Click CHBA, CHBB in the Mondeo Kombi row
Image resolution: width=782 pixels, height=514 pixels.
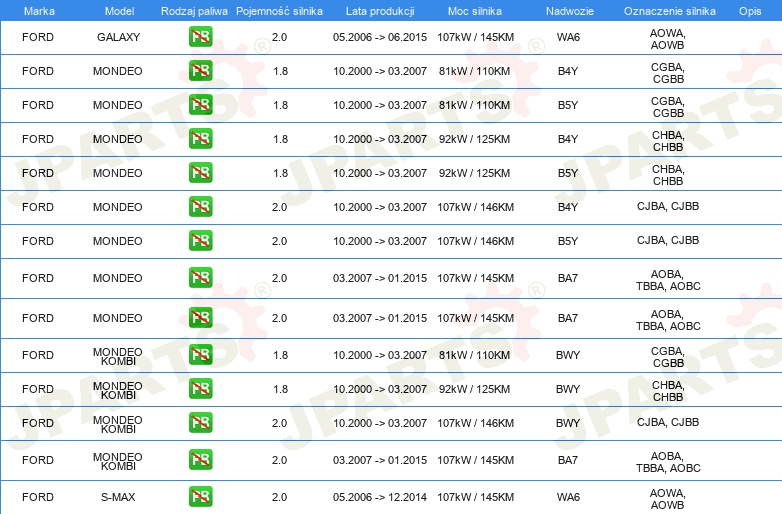pos(668,390)
